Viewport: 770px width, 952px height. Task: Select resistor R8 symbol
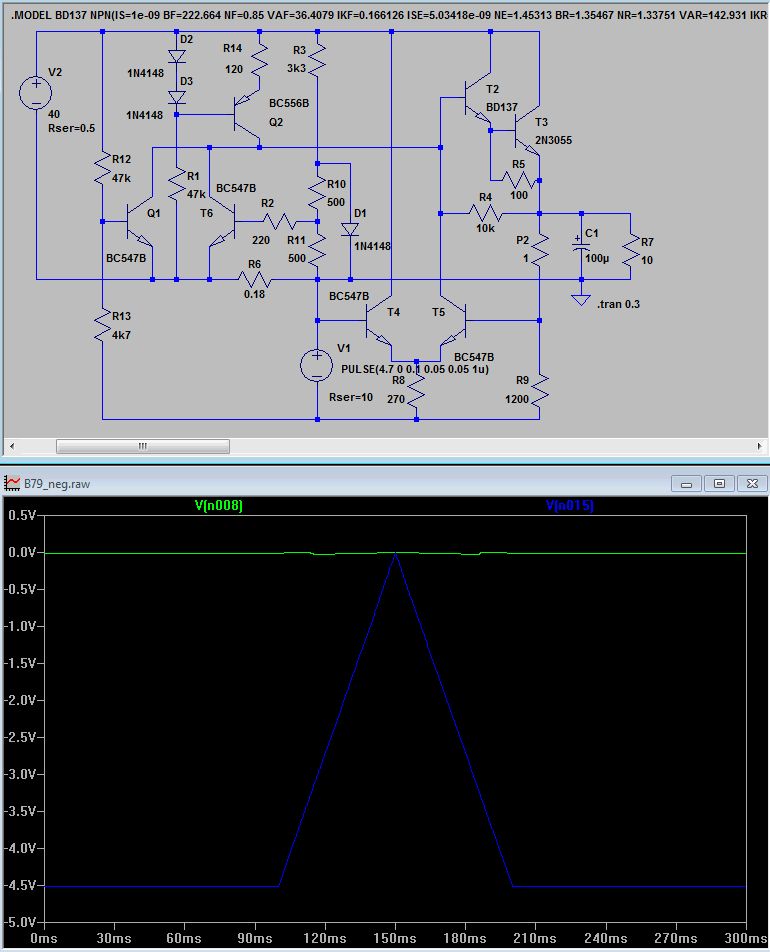coord(416,390)
